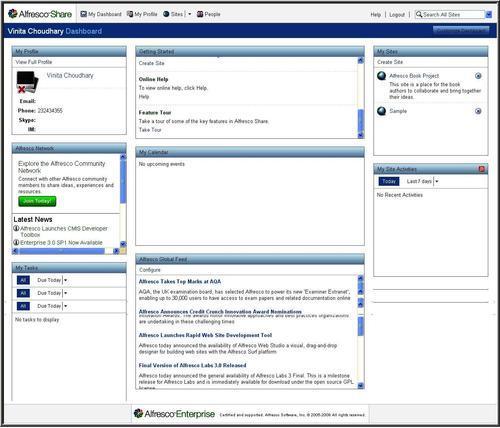
Task: Click the Alfresco Enterprise footer logo
Action: click(174, 414)
